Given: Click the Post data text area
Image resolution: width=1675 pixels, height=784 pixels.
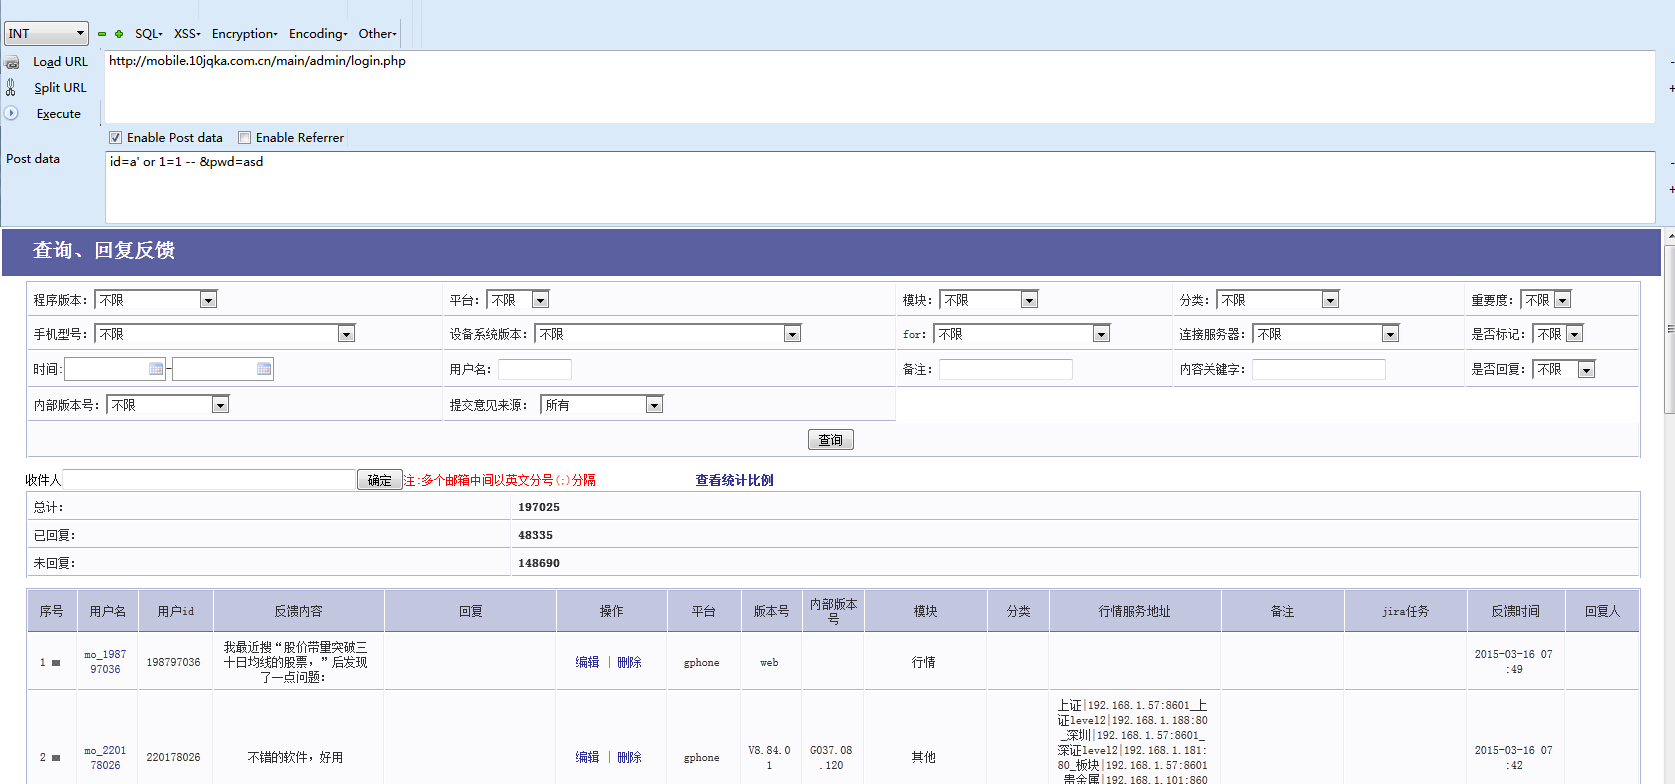Looking at the screenshot, I should point(880,187).
